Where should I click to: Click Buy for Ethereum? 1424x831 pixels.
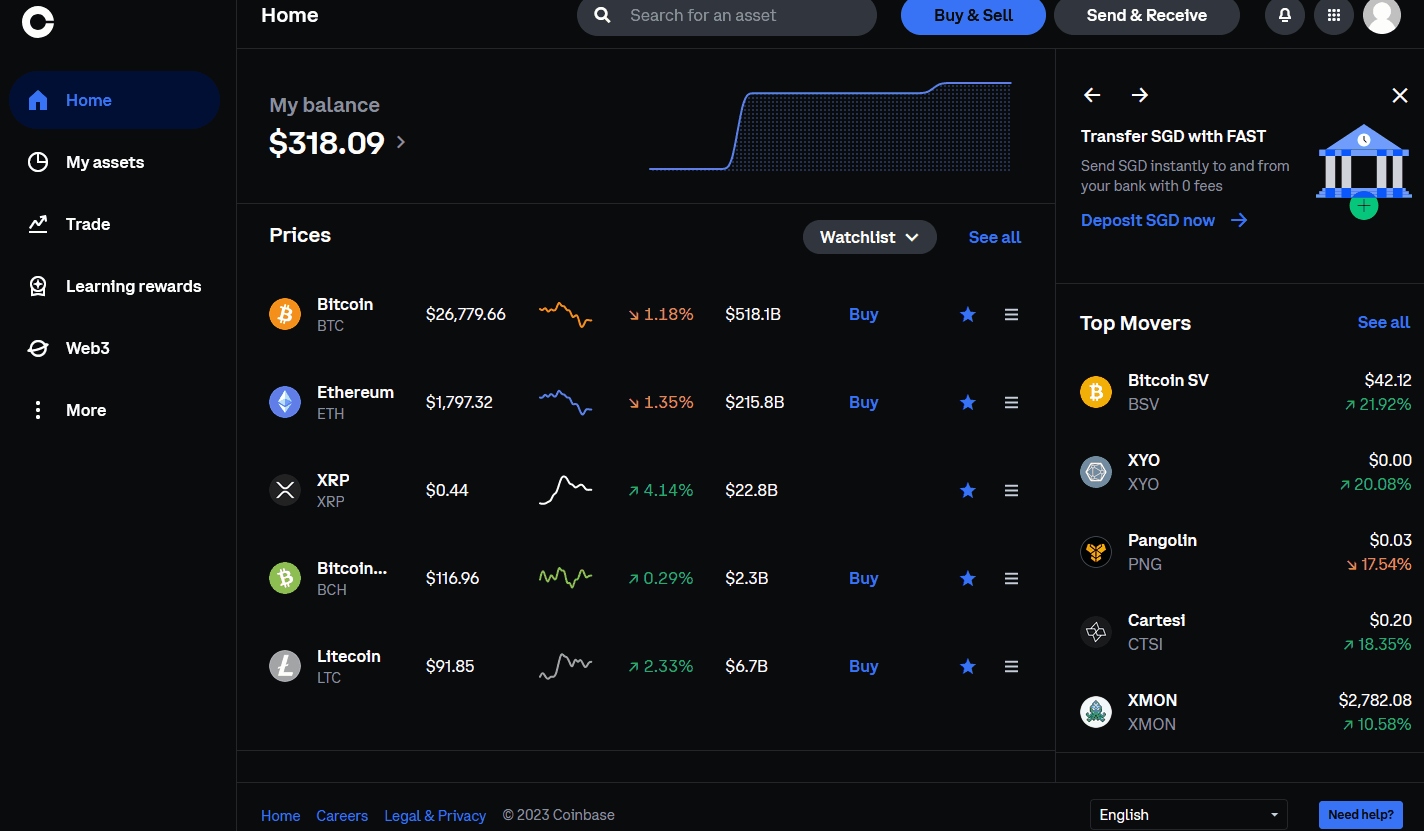click(x=863, y=402)
